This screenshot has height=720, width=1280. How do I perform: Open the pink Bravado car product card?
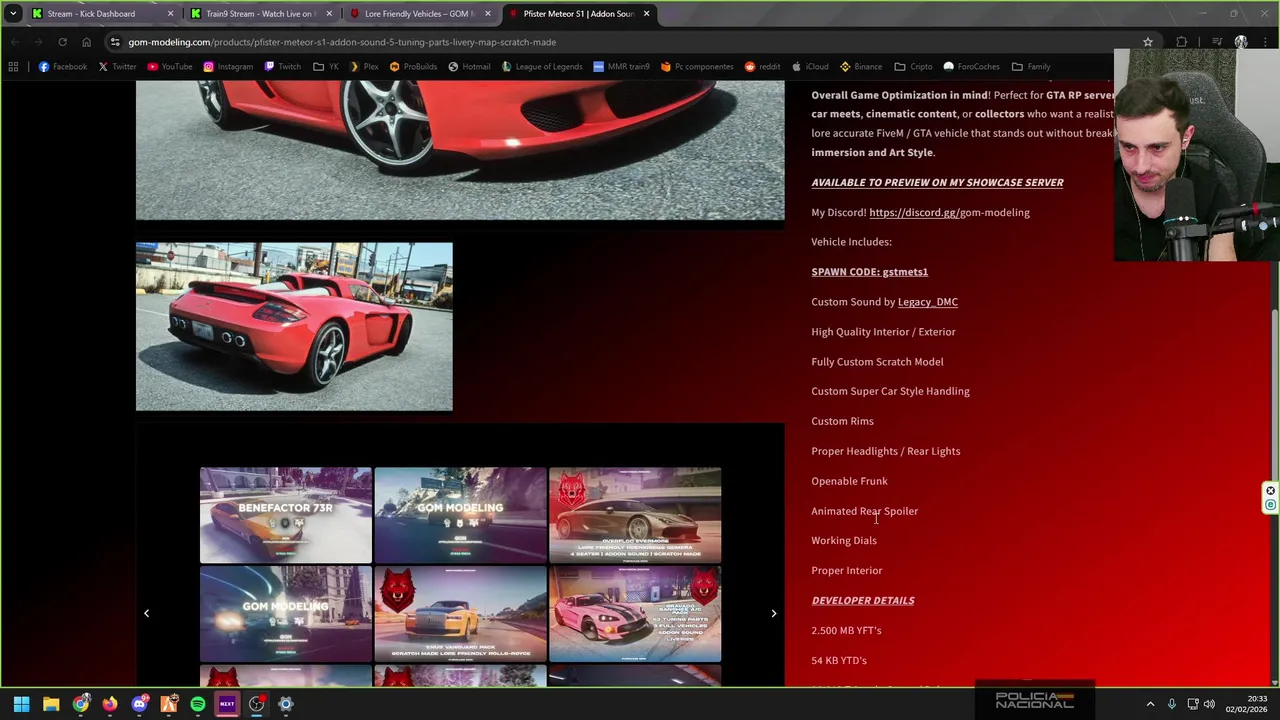point(635,614)
